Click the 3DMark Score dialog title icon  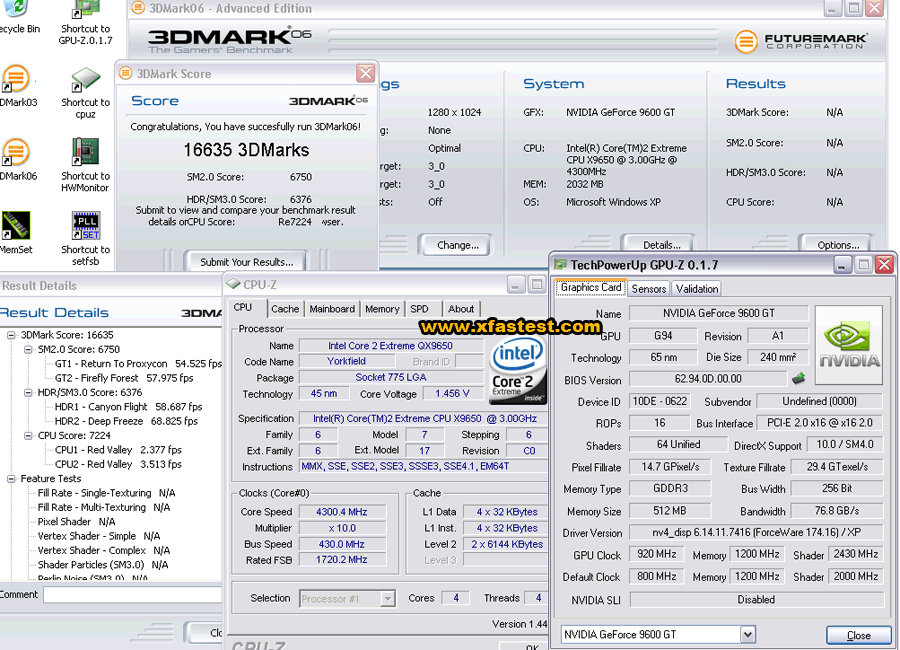tap(126, 73)
